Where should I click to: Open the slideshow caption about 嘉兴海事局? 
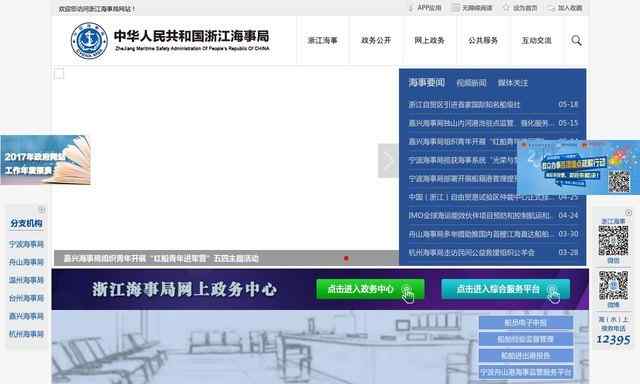click(161, 259)
